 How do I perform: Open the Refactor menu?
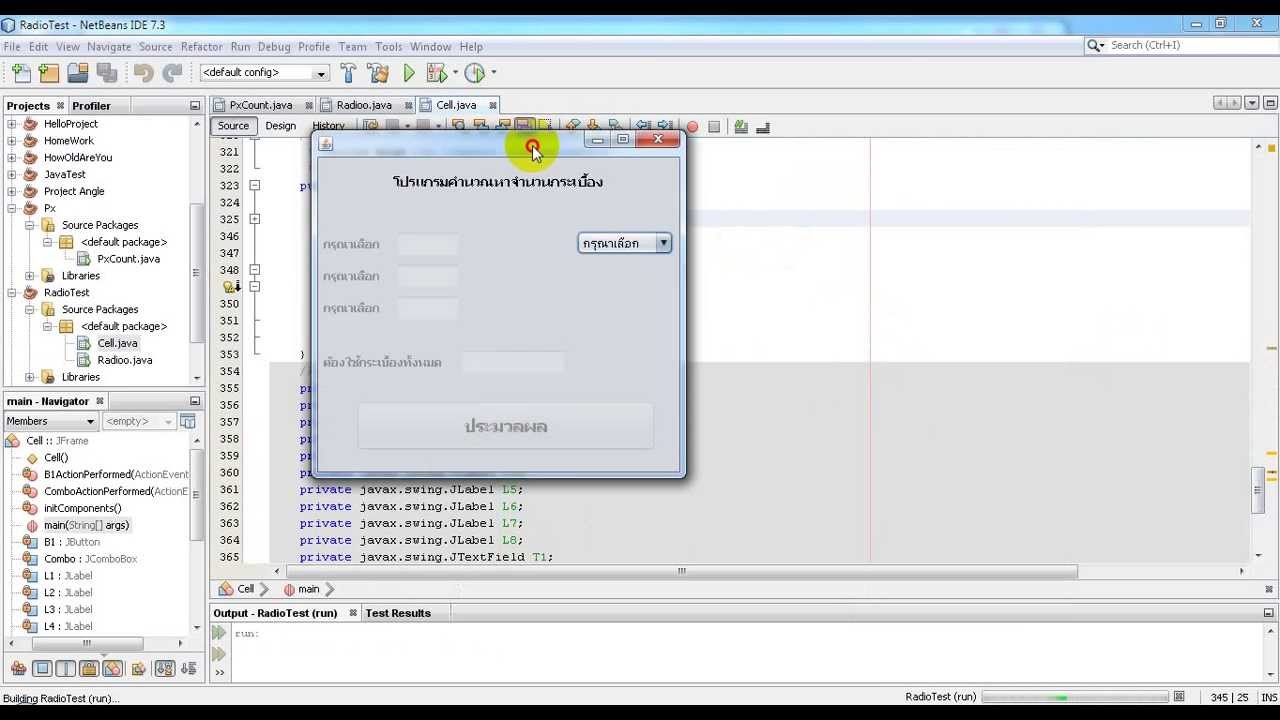pos(202,47)
